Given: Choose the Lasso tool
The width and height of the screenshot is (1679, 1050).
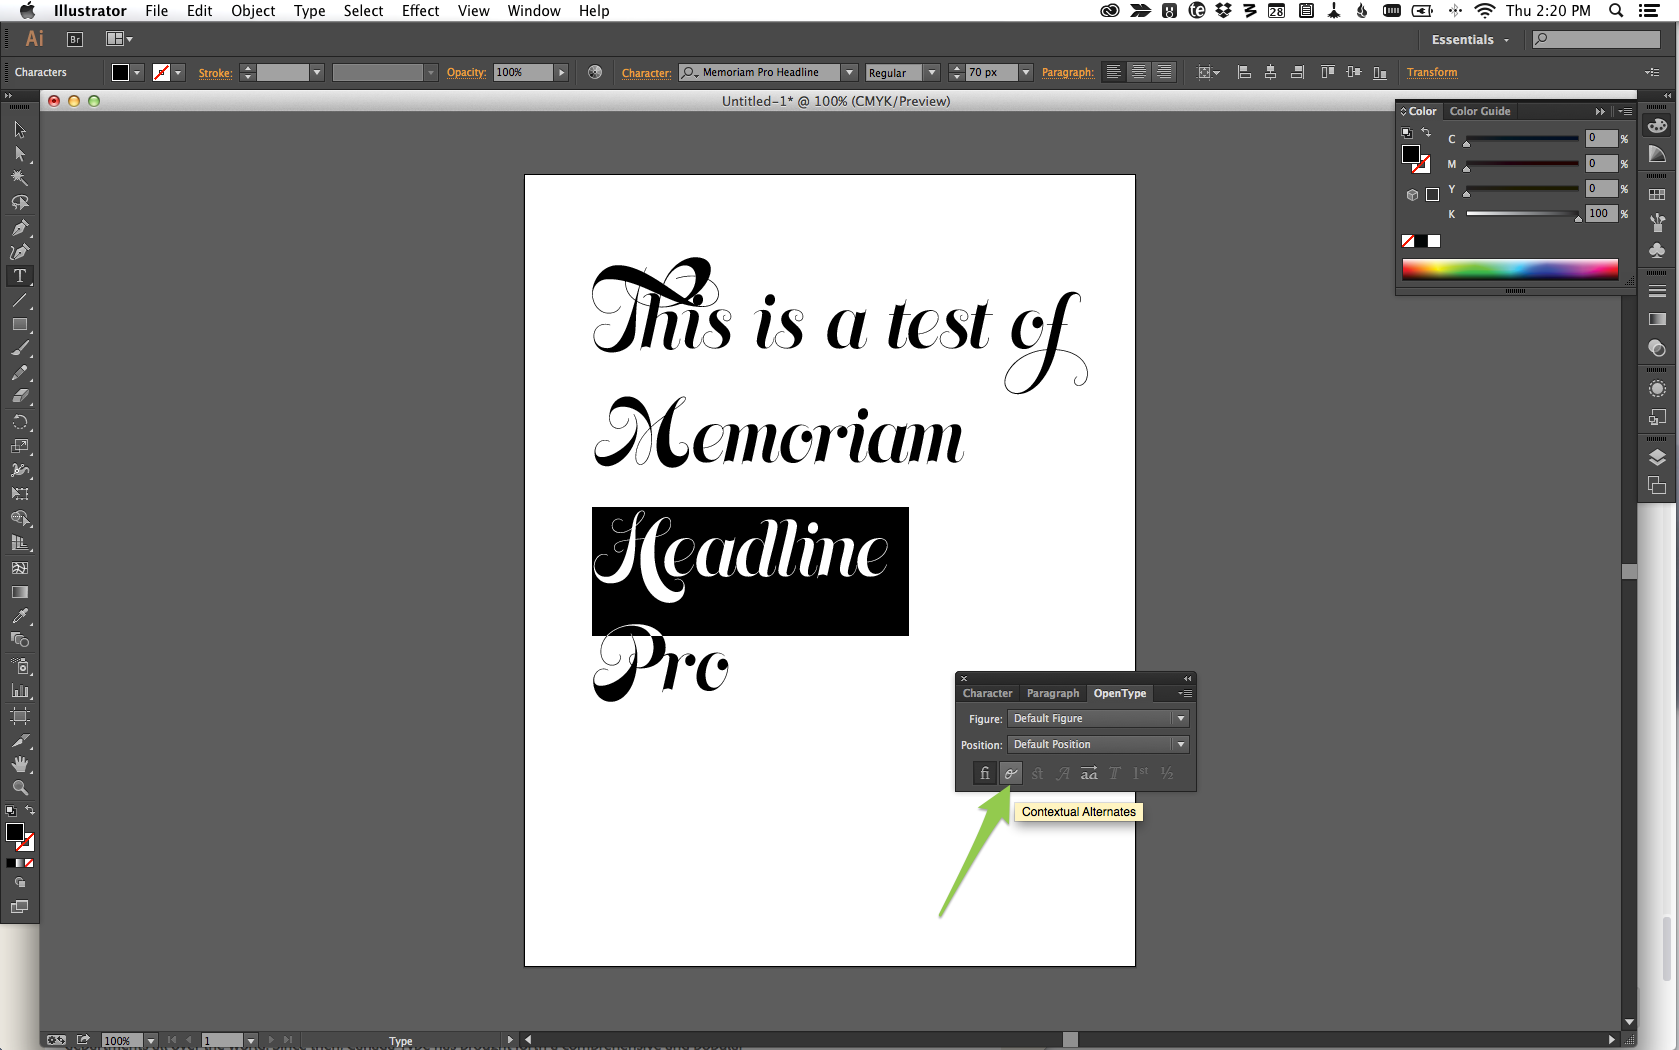Looking at the screenshot, I should click(x=20, y=202).
